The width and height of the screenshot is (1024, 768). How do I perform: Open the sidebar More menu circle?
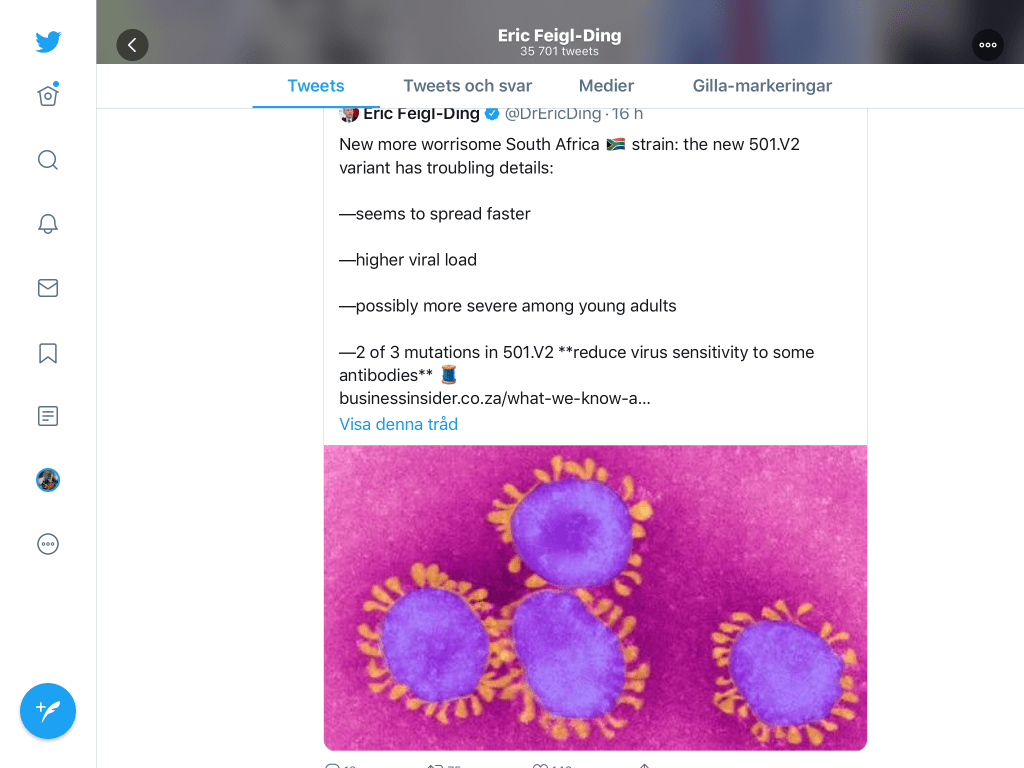(x=48, y=544)
